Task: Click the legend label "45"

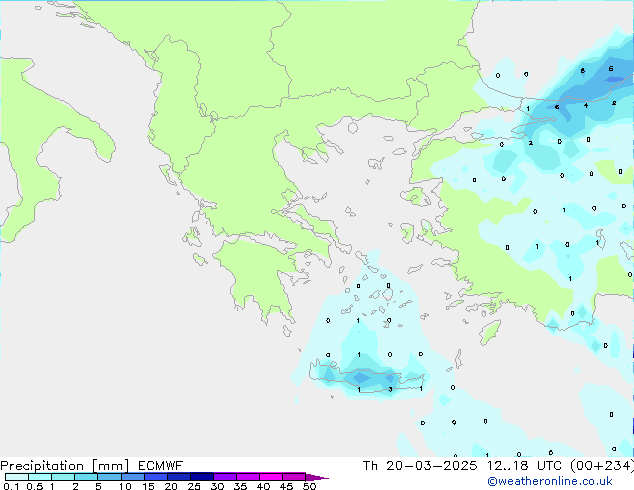Action: (286, 486)
